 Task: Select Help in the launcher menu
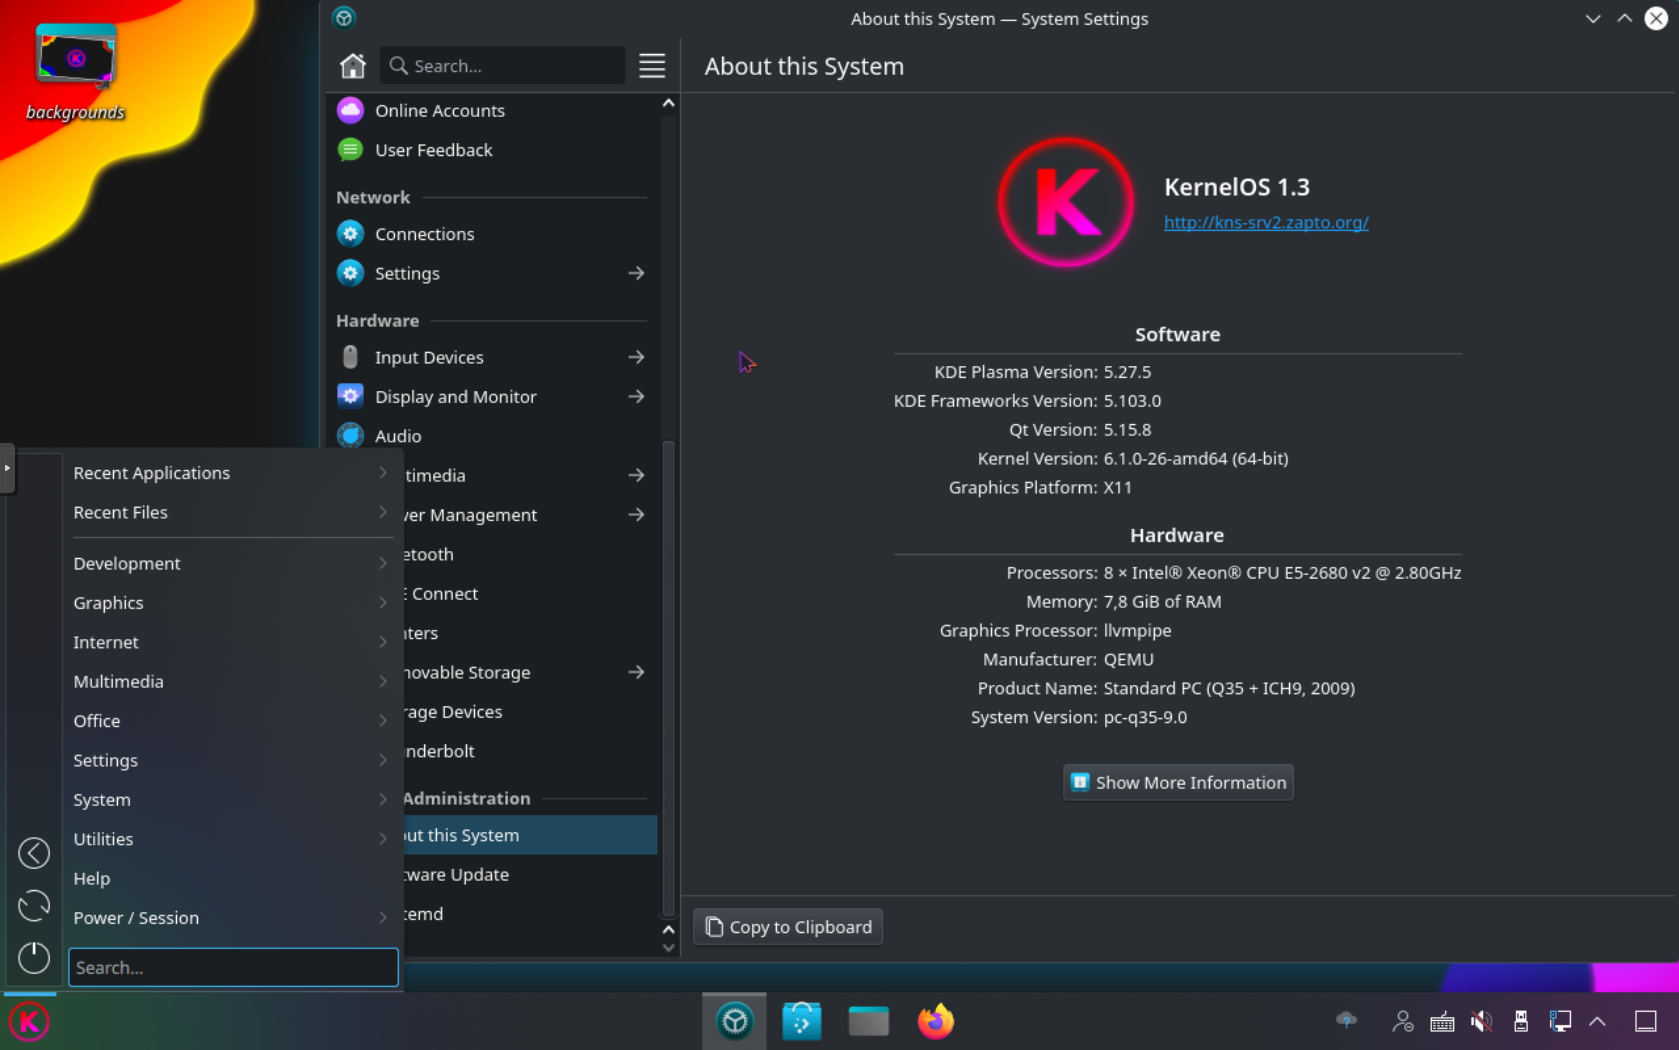pos(231,878)
